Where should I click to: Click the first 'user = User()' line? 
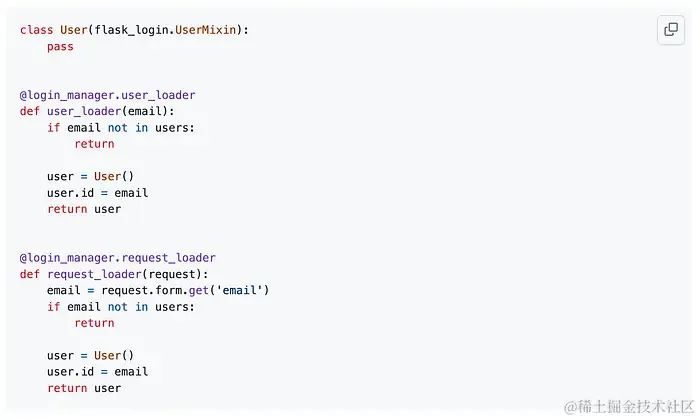click(x=90, y=176)
